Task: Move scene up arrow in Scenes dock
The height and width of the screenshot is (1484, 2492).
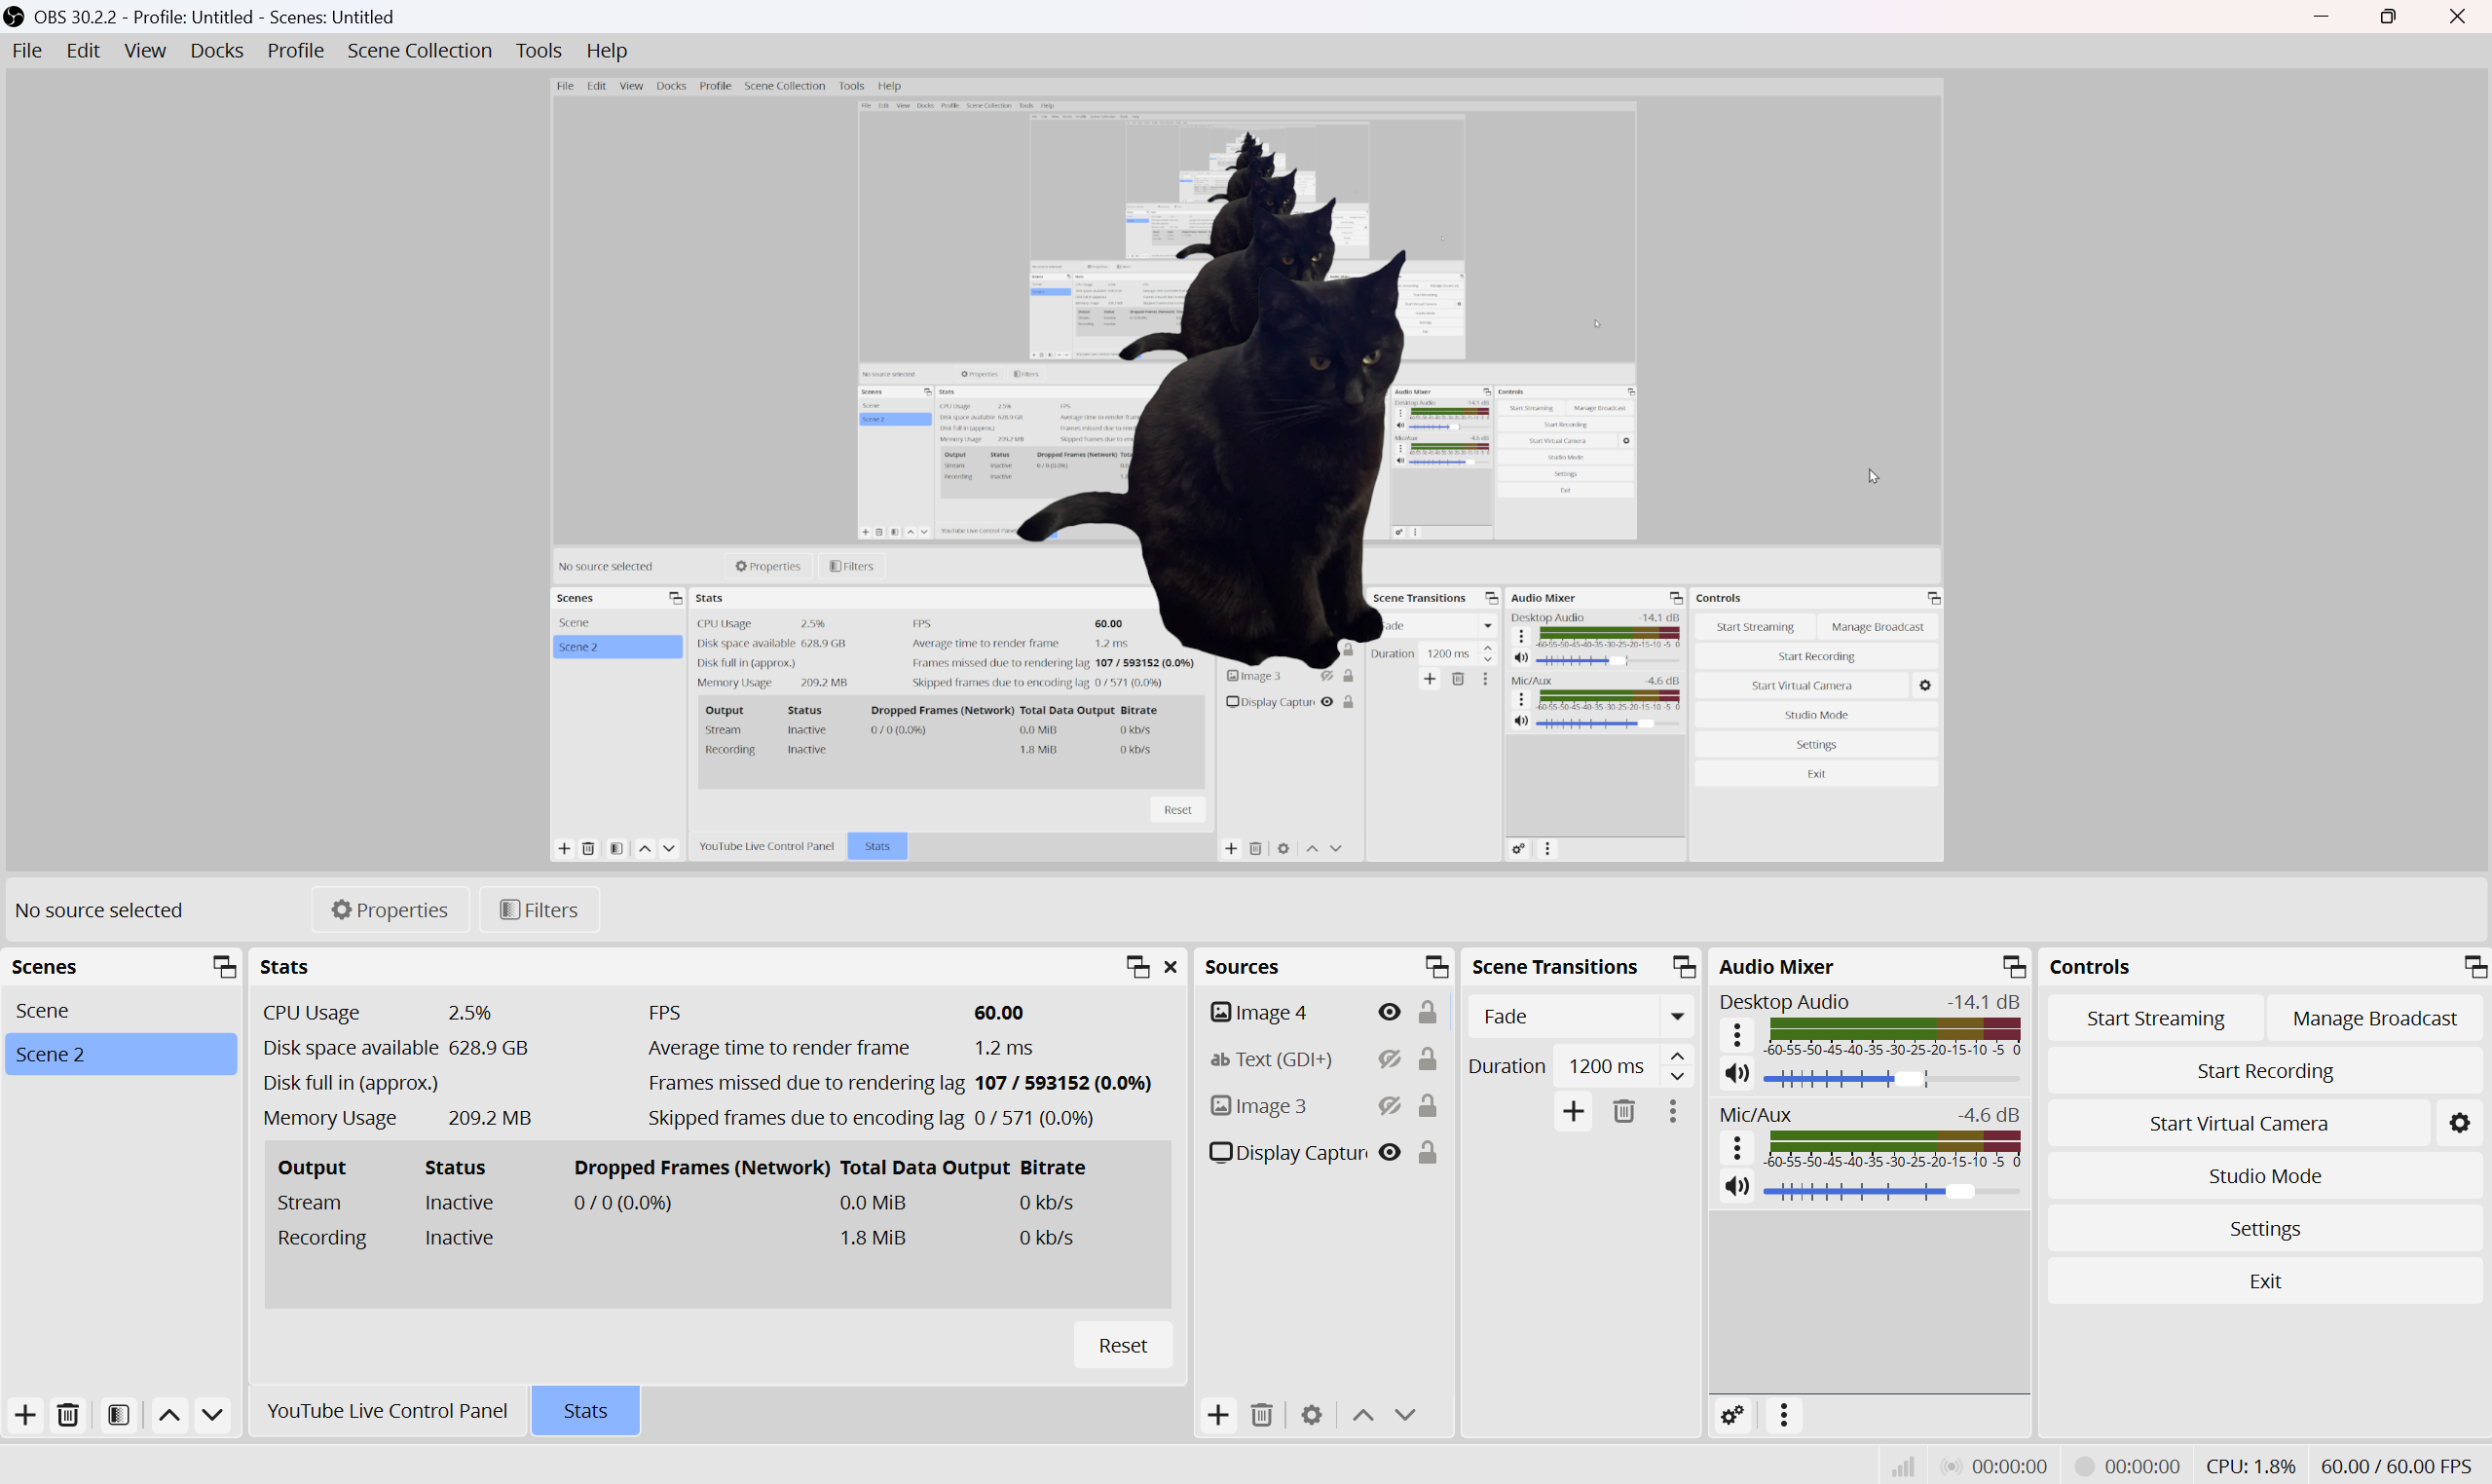Action: pos(169,1414)
